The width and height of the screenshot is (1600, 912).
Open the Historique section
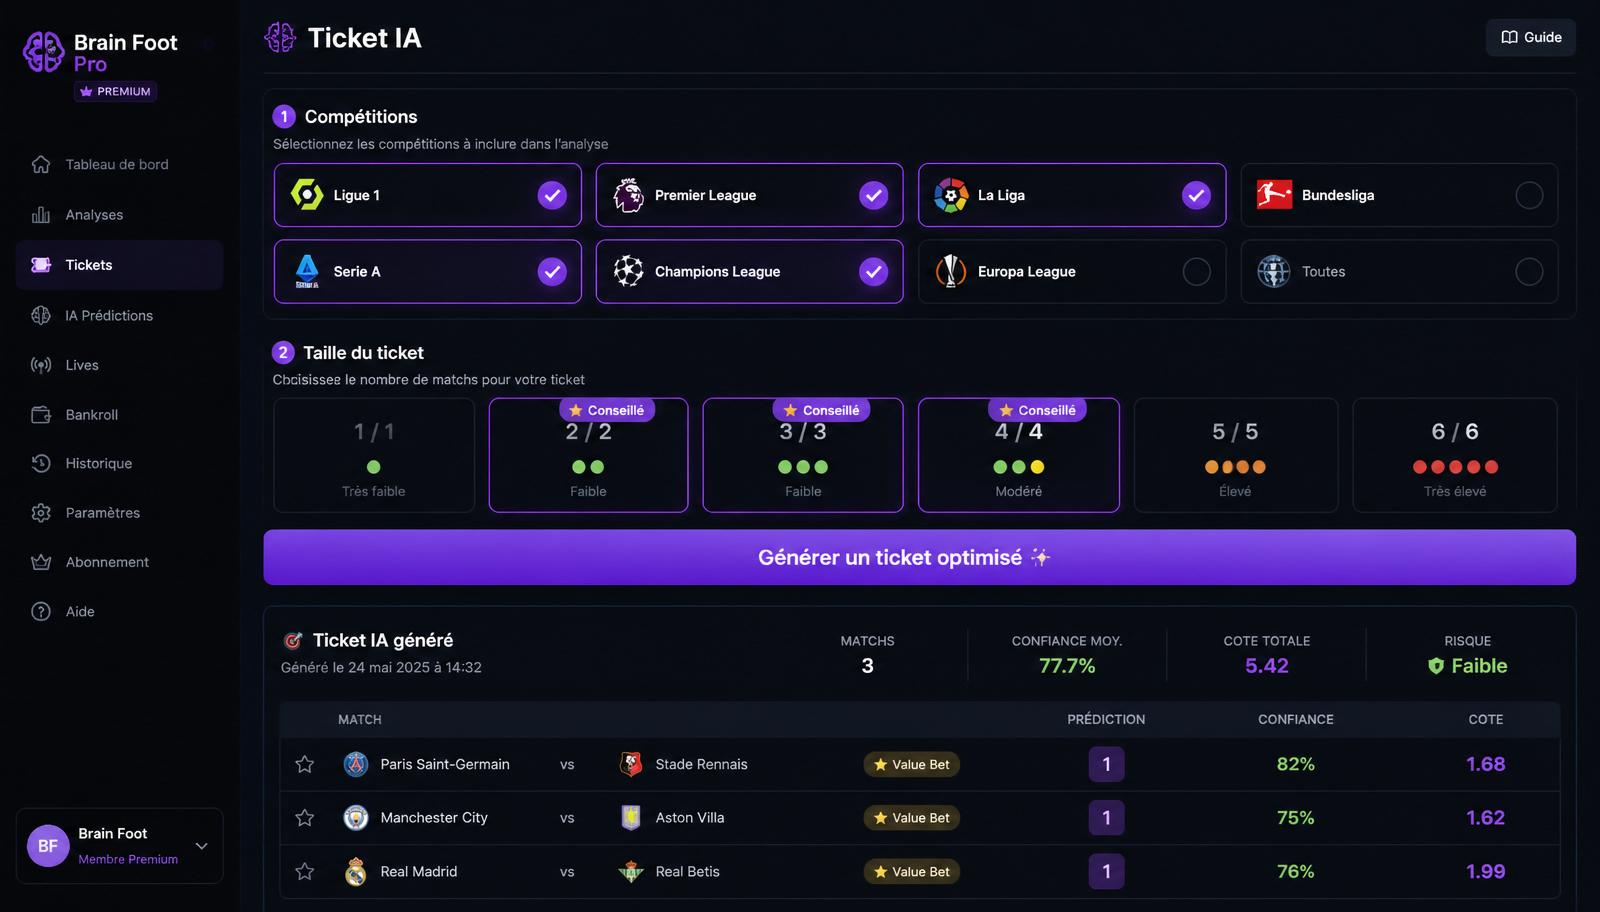(119, 463)
